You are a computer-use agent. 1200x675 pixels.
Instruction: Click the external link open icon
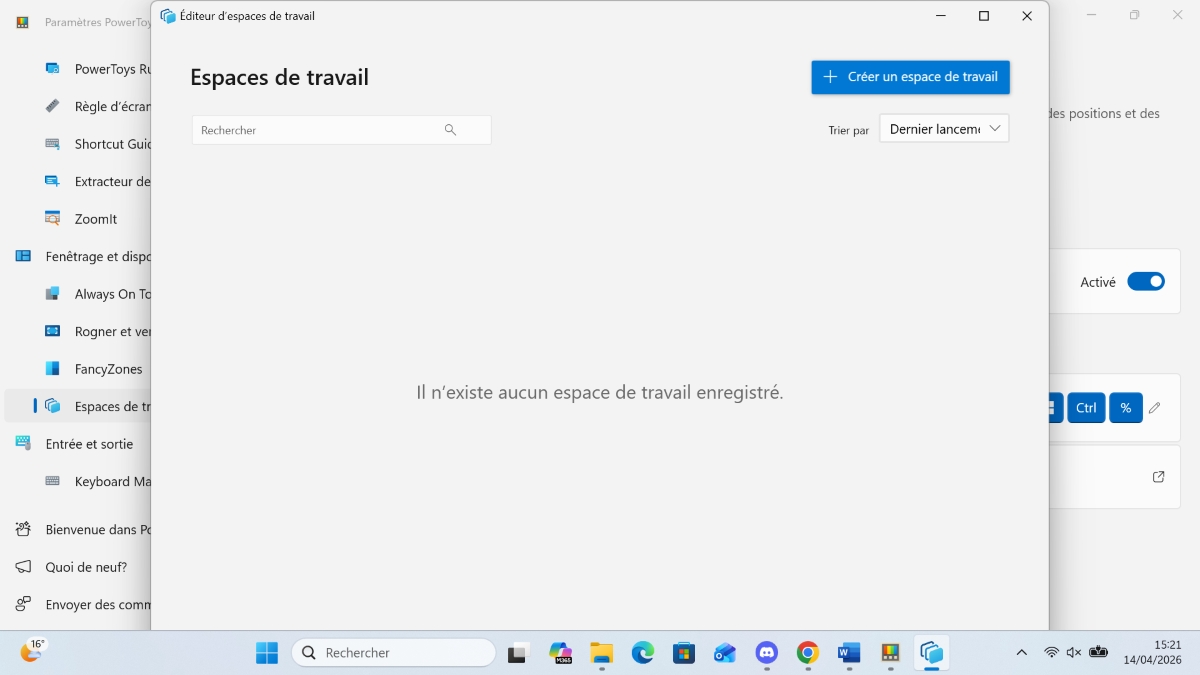(1158, 477)
